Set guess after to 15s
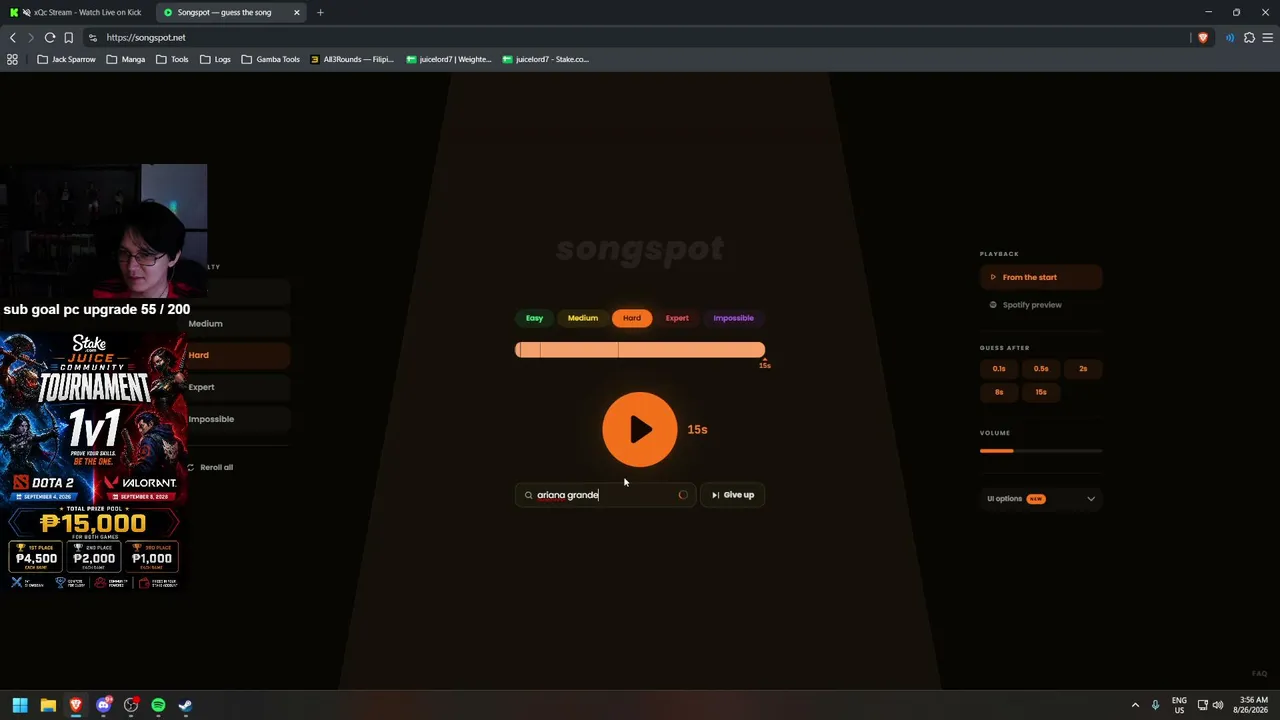 pos(1041,392)
